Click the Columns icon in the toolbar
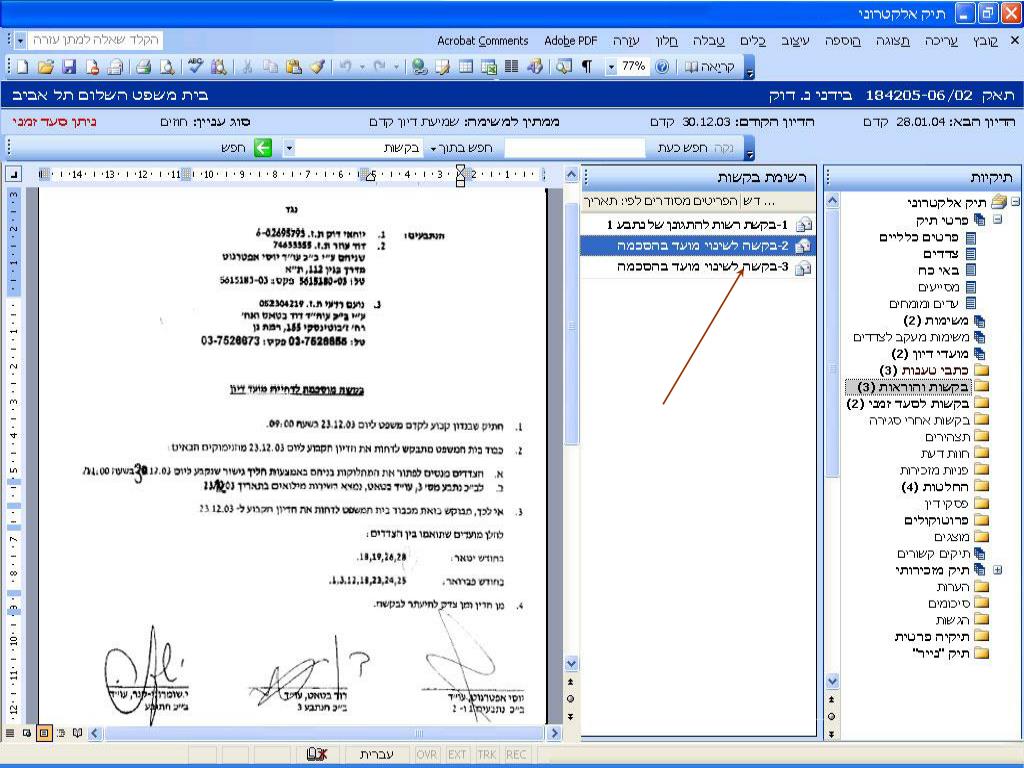The width and height of the screenshot is (1024, 768). tap(512, 67)
